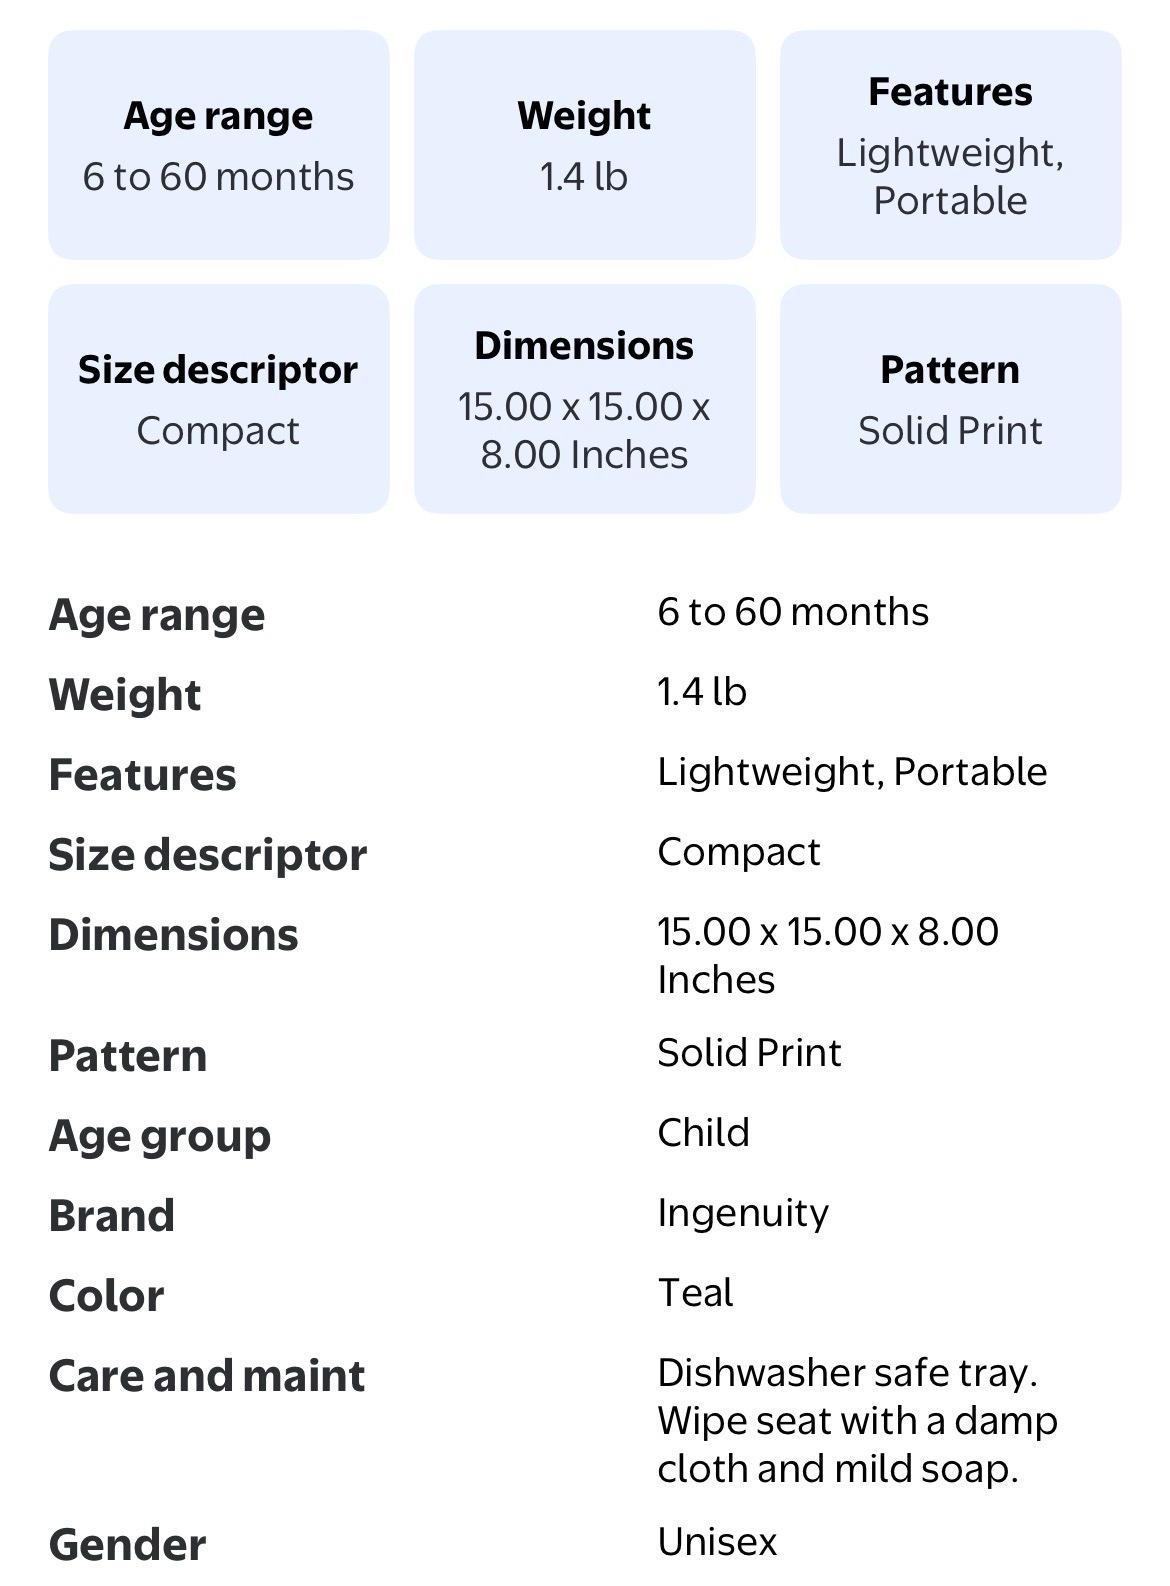Tap the Age range summary card

click(218, 145)
